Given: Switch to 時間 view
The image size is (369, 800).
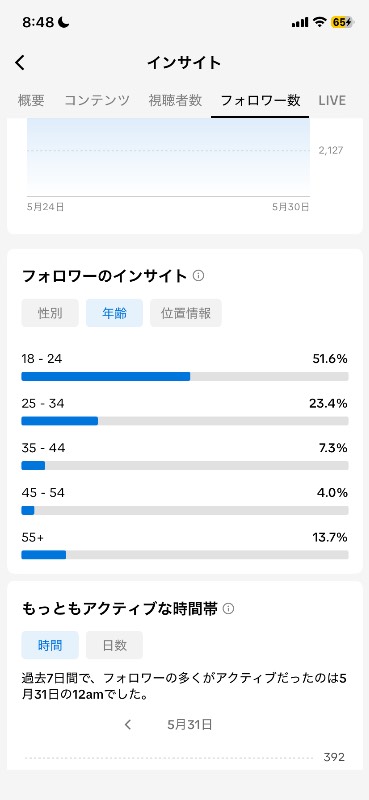Looking at the screenshot, I should click(x=50, y=645).
